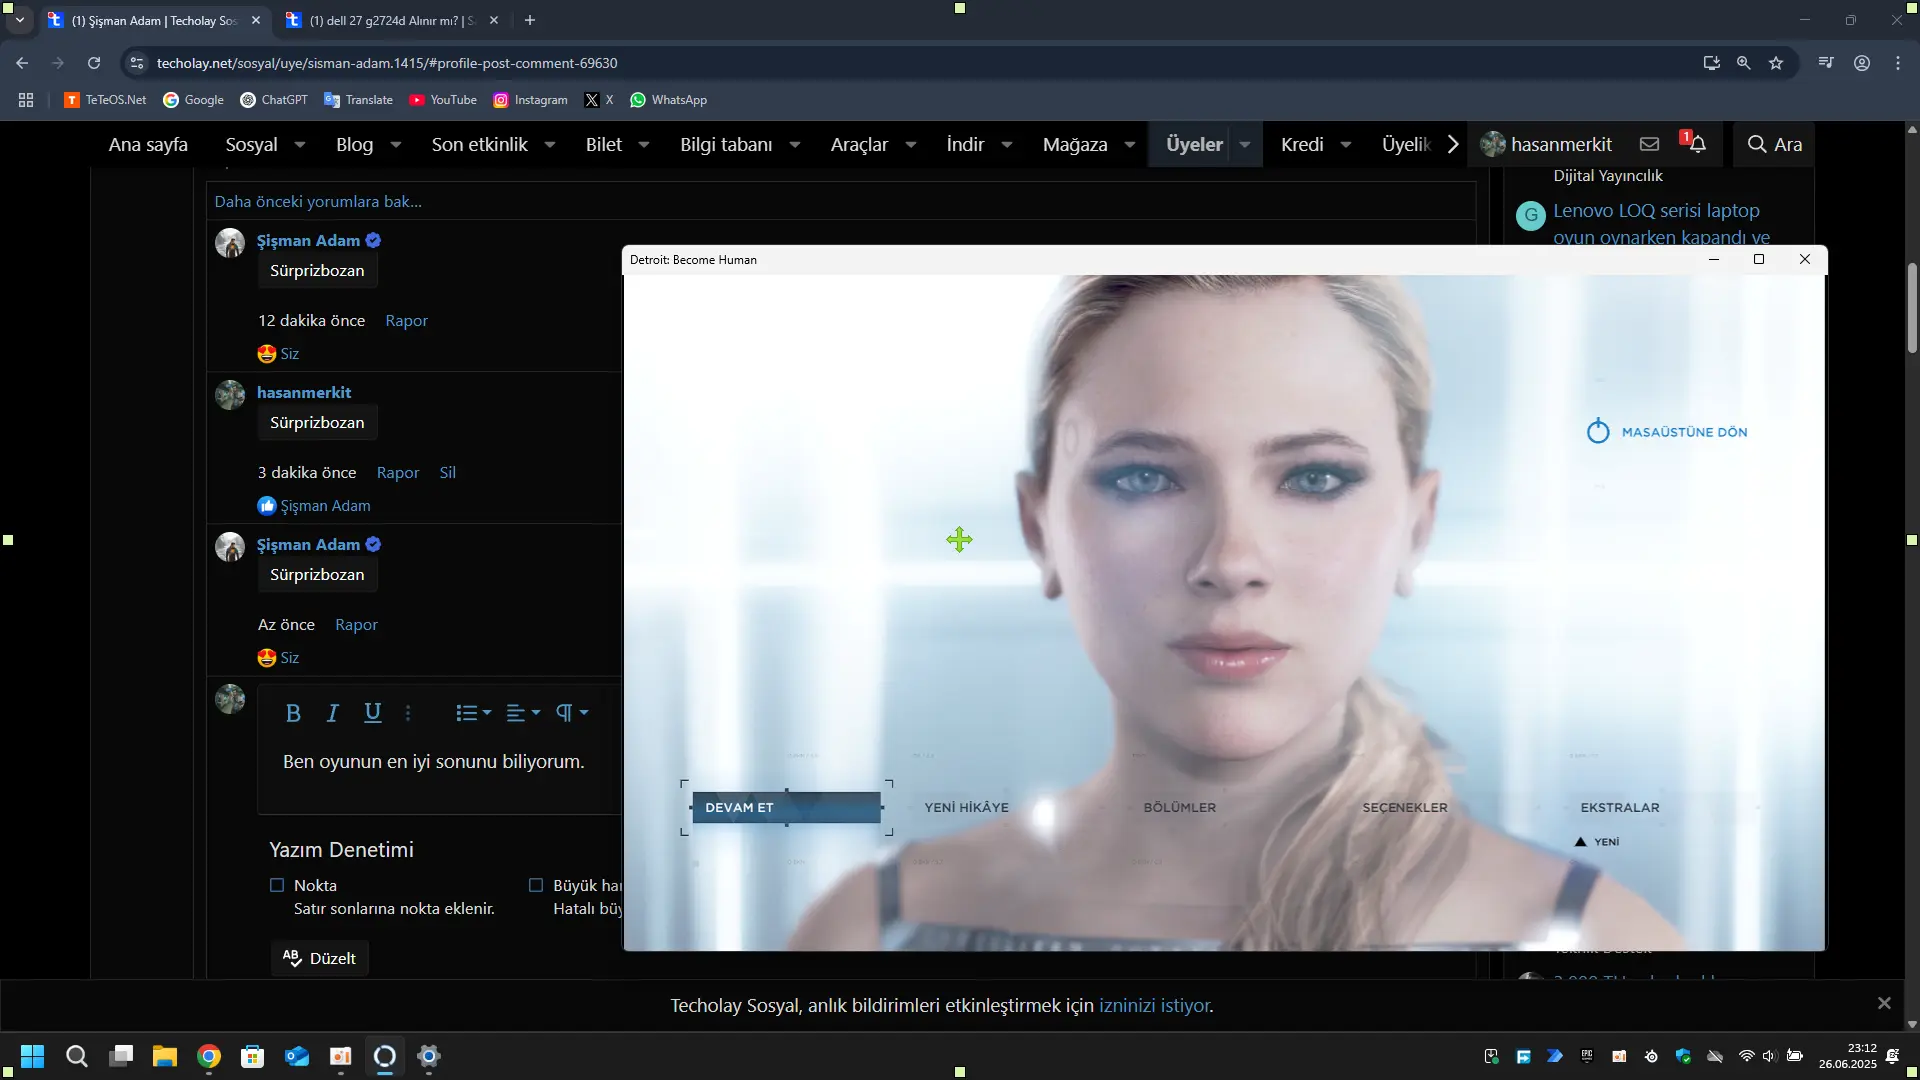Expand the Araçlar dropdown arrow
This screenshot has height=1080, width=1920.
click(911, 145)
